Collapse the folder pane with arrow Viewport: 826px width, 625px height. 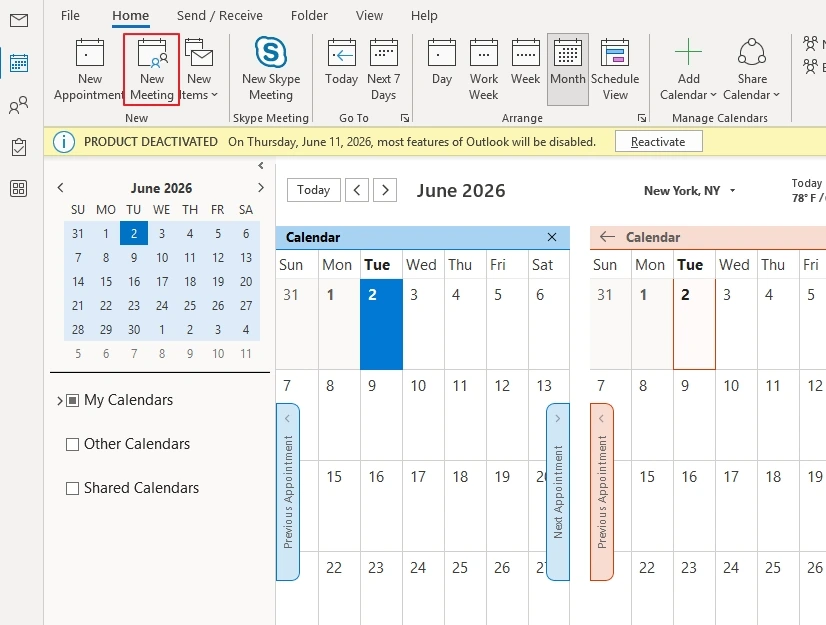click(x=261, y=165)
